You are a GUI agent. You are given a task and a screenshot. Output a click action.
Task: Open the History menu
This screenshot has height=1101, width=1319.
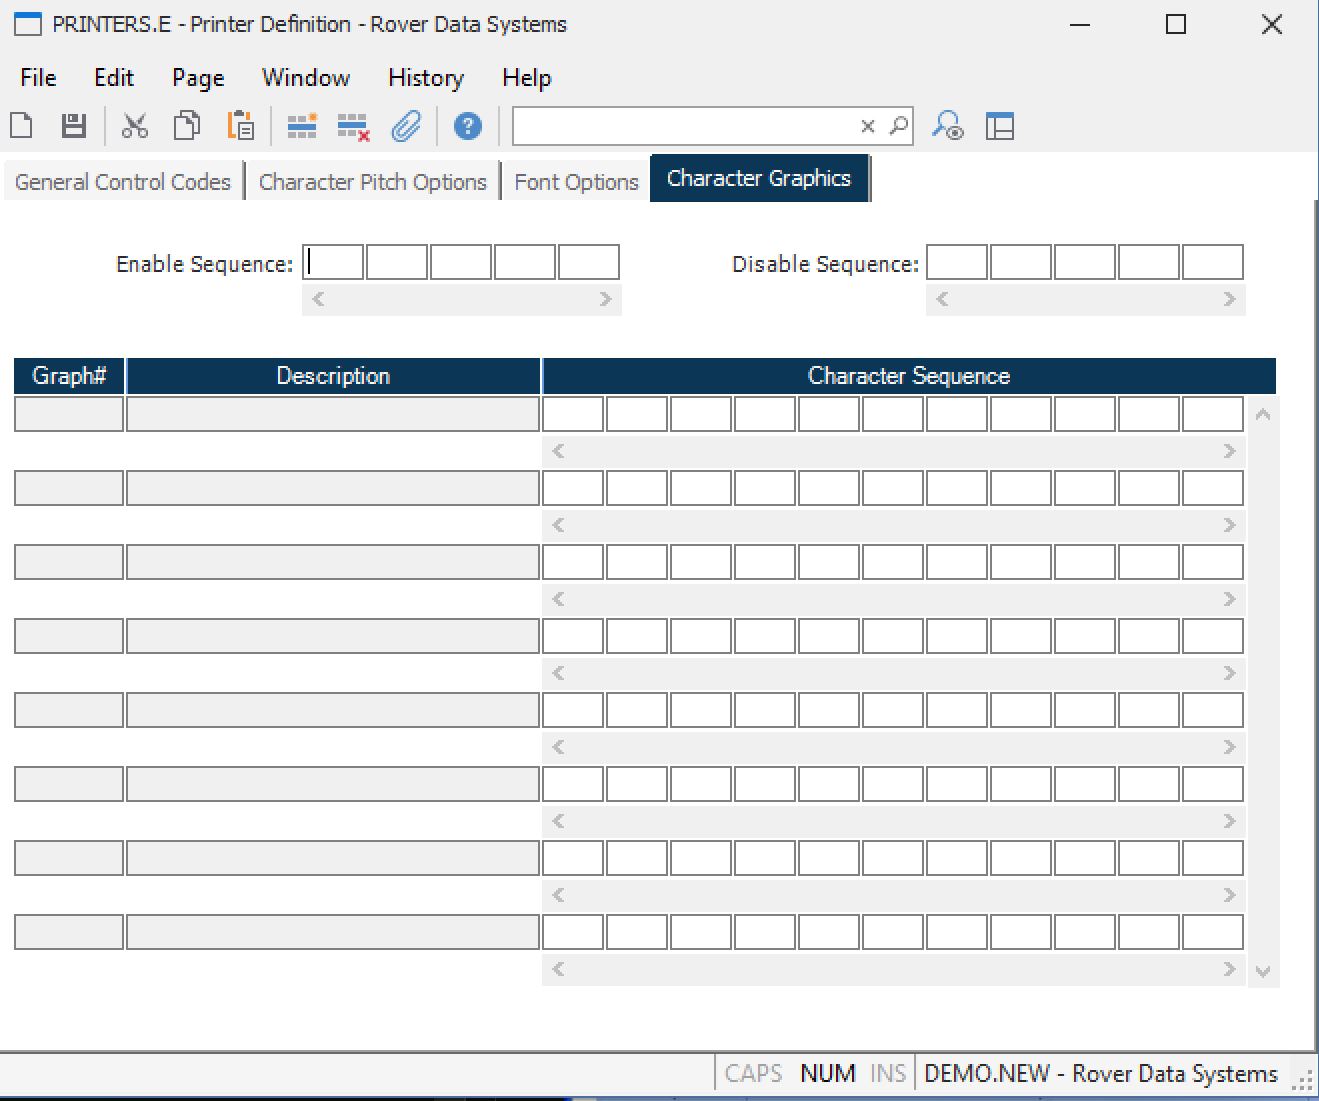425,78
